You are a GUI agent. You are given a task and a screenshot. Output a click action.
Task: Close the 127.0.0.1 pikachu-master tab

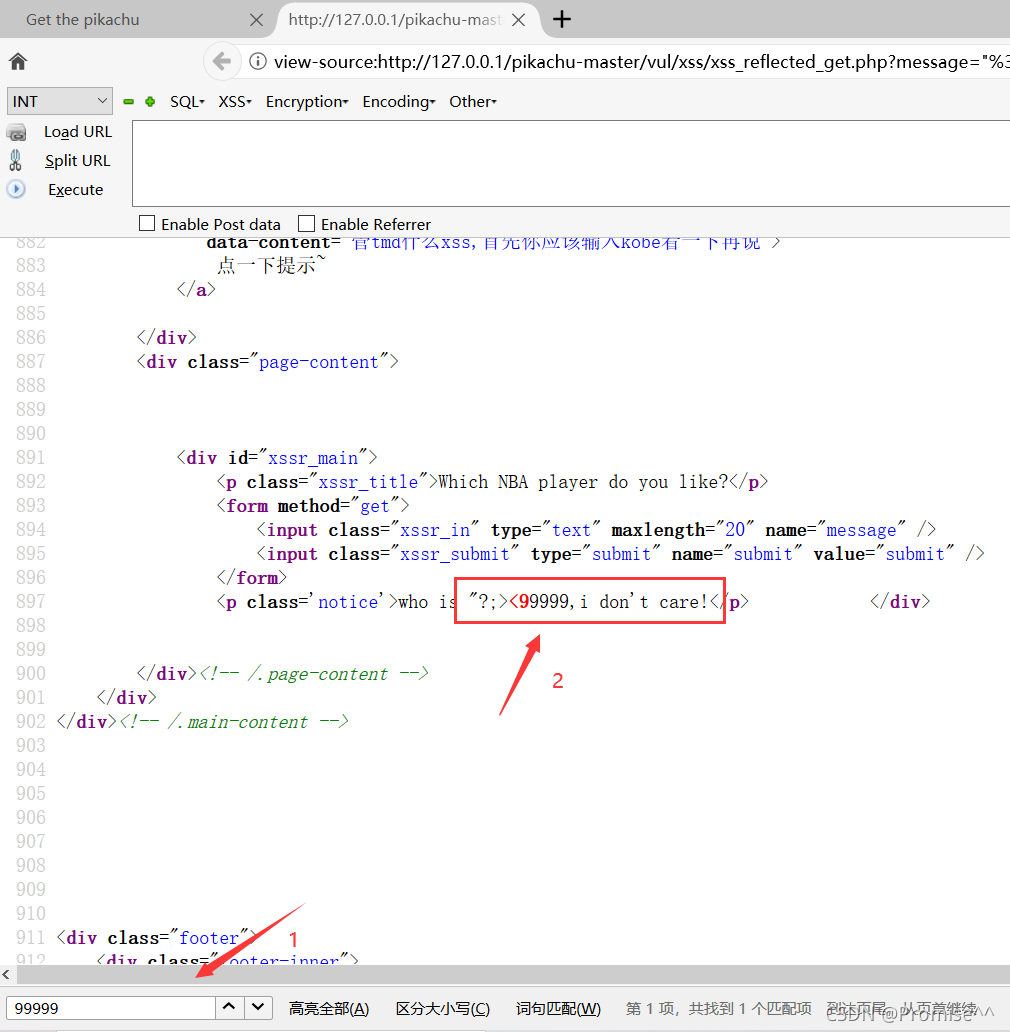518,20
